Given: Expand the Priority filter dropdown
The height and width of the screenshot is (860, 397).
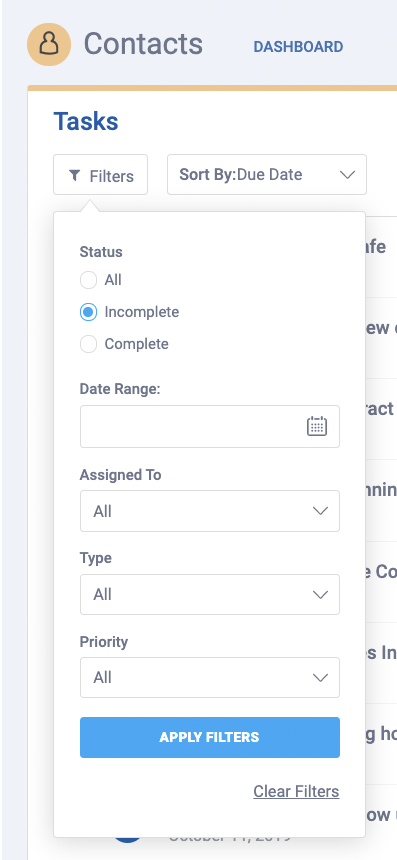Looking at the screenshot, I should 210,677.
